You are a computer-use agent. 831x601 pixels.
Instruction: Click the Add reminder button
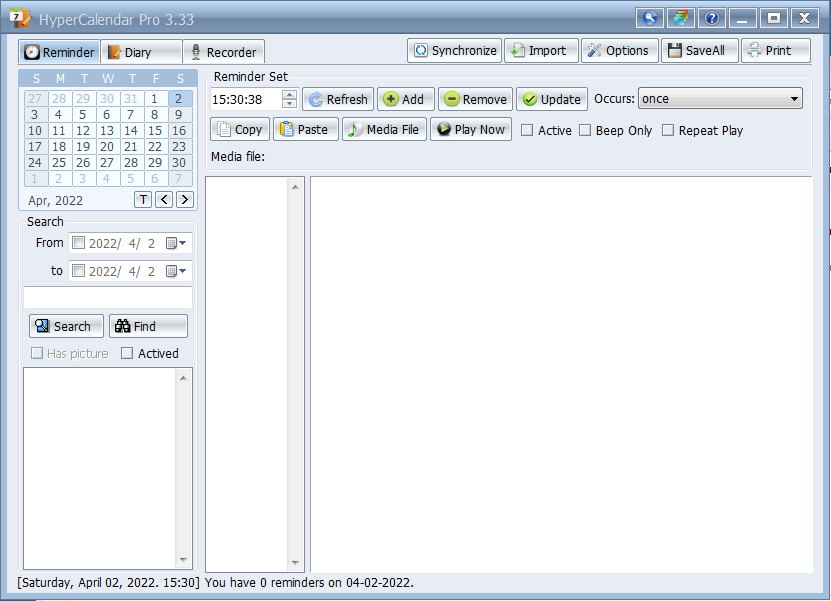point(404,99)
